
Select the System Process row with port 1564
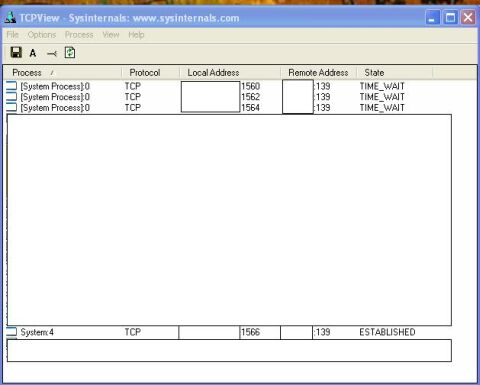pos(205,108)
